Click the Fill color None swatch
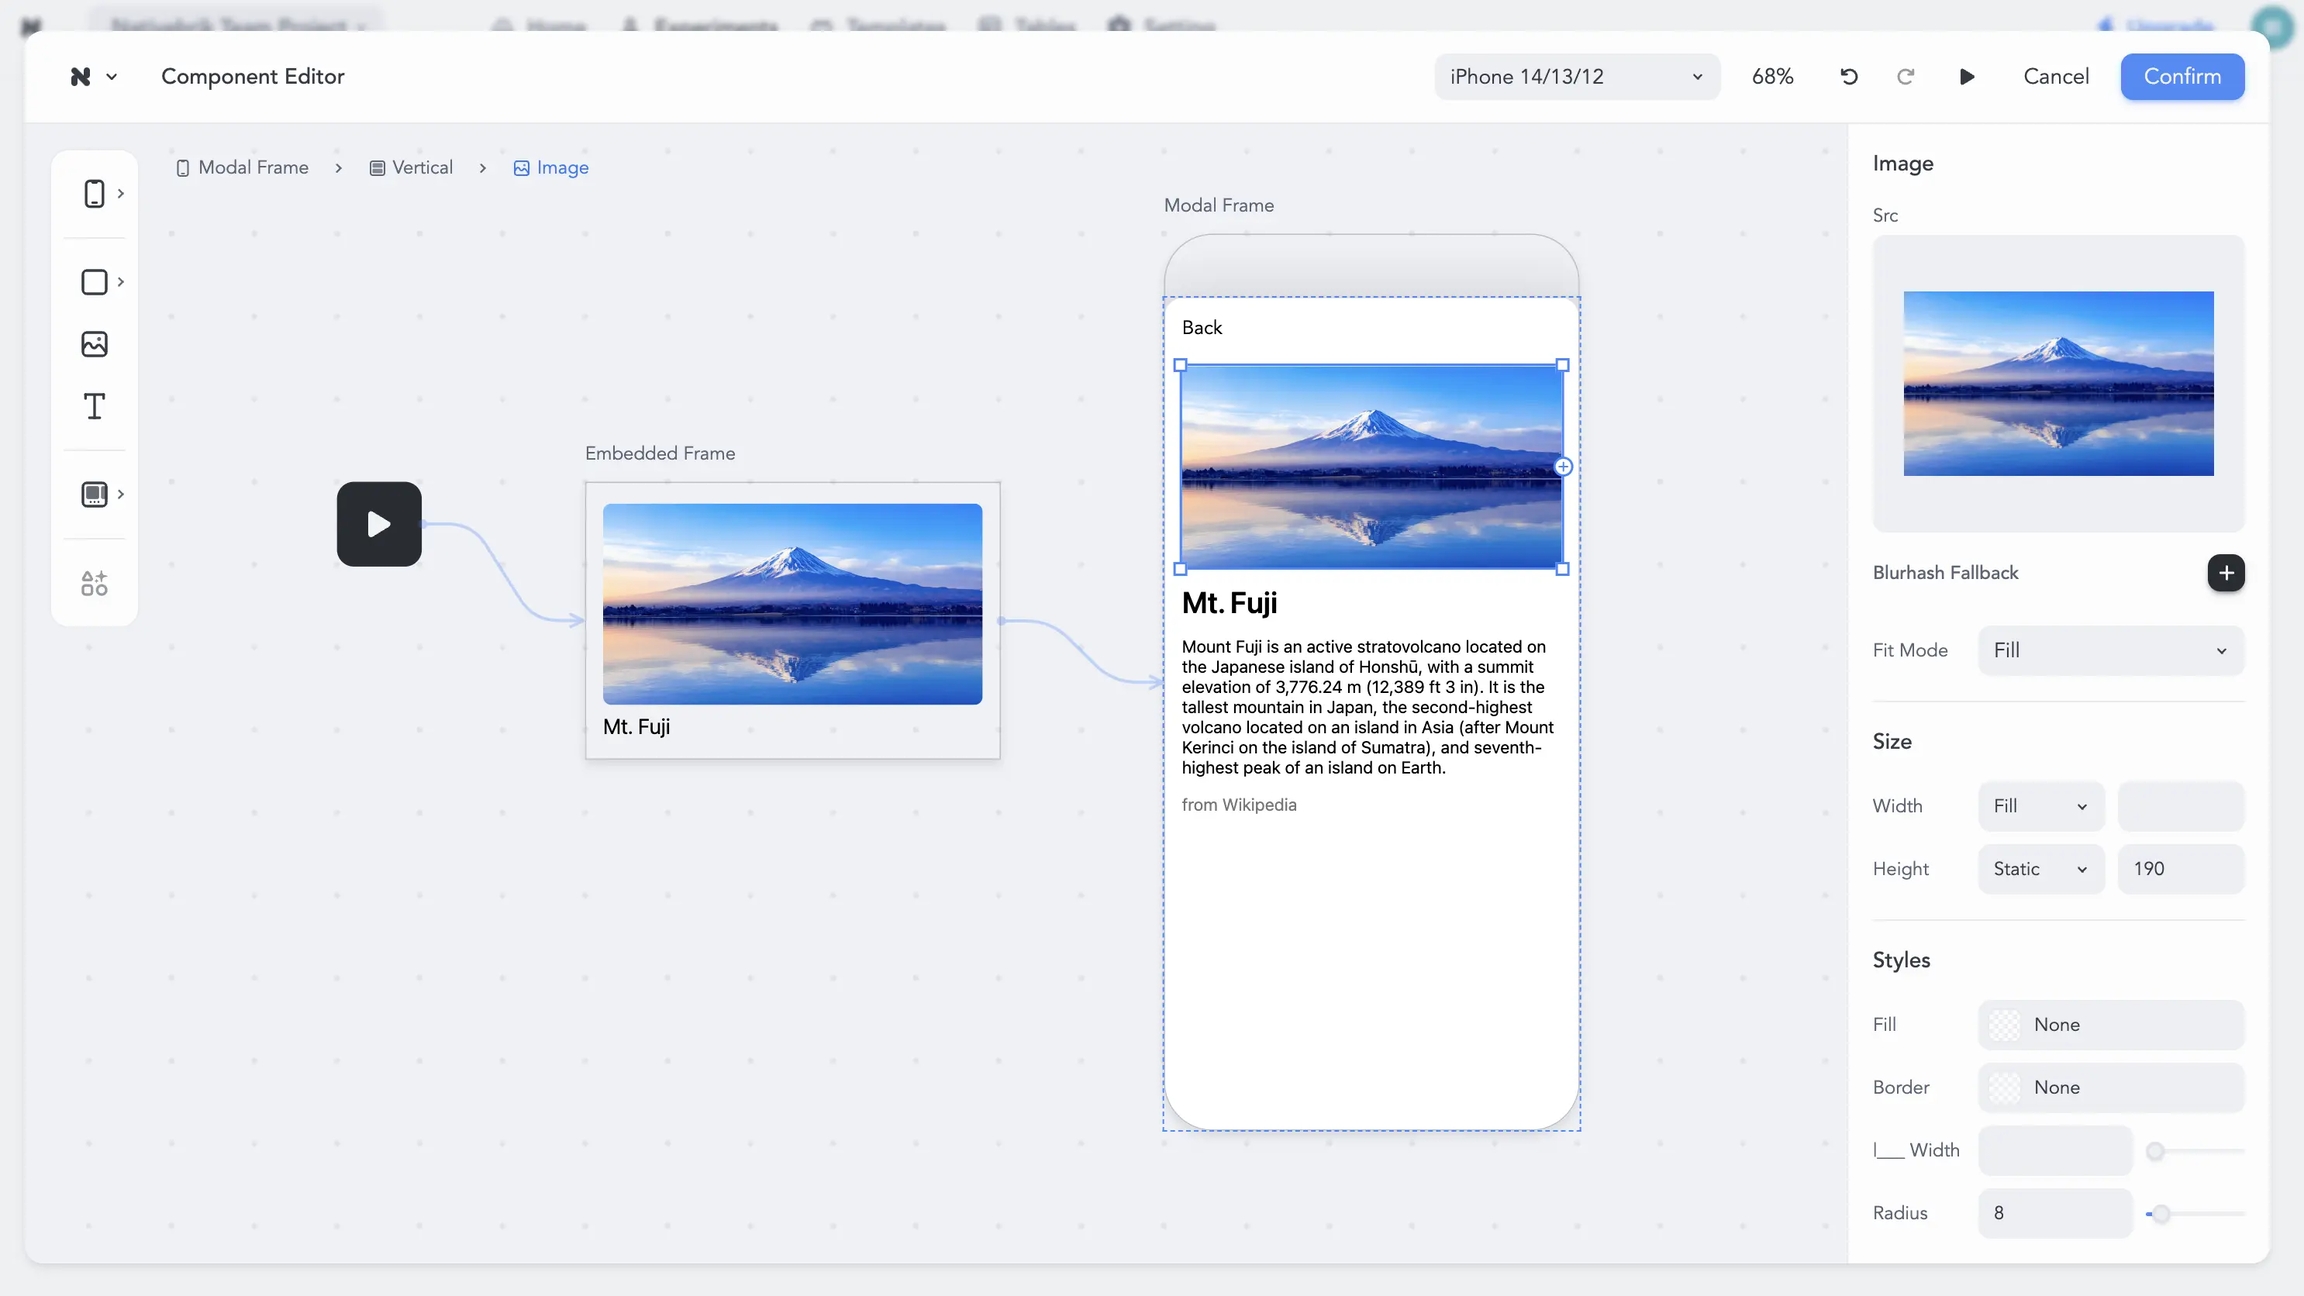 [2004, 1025]
